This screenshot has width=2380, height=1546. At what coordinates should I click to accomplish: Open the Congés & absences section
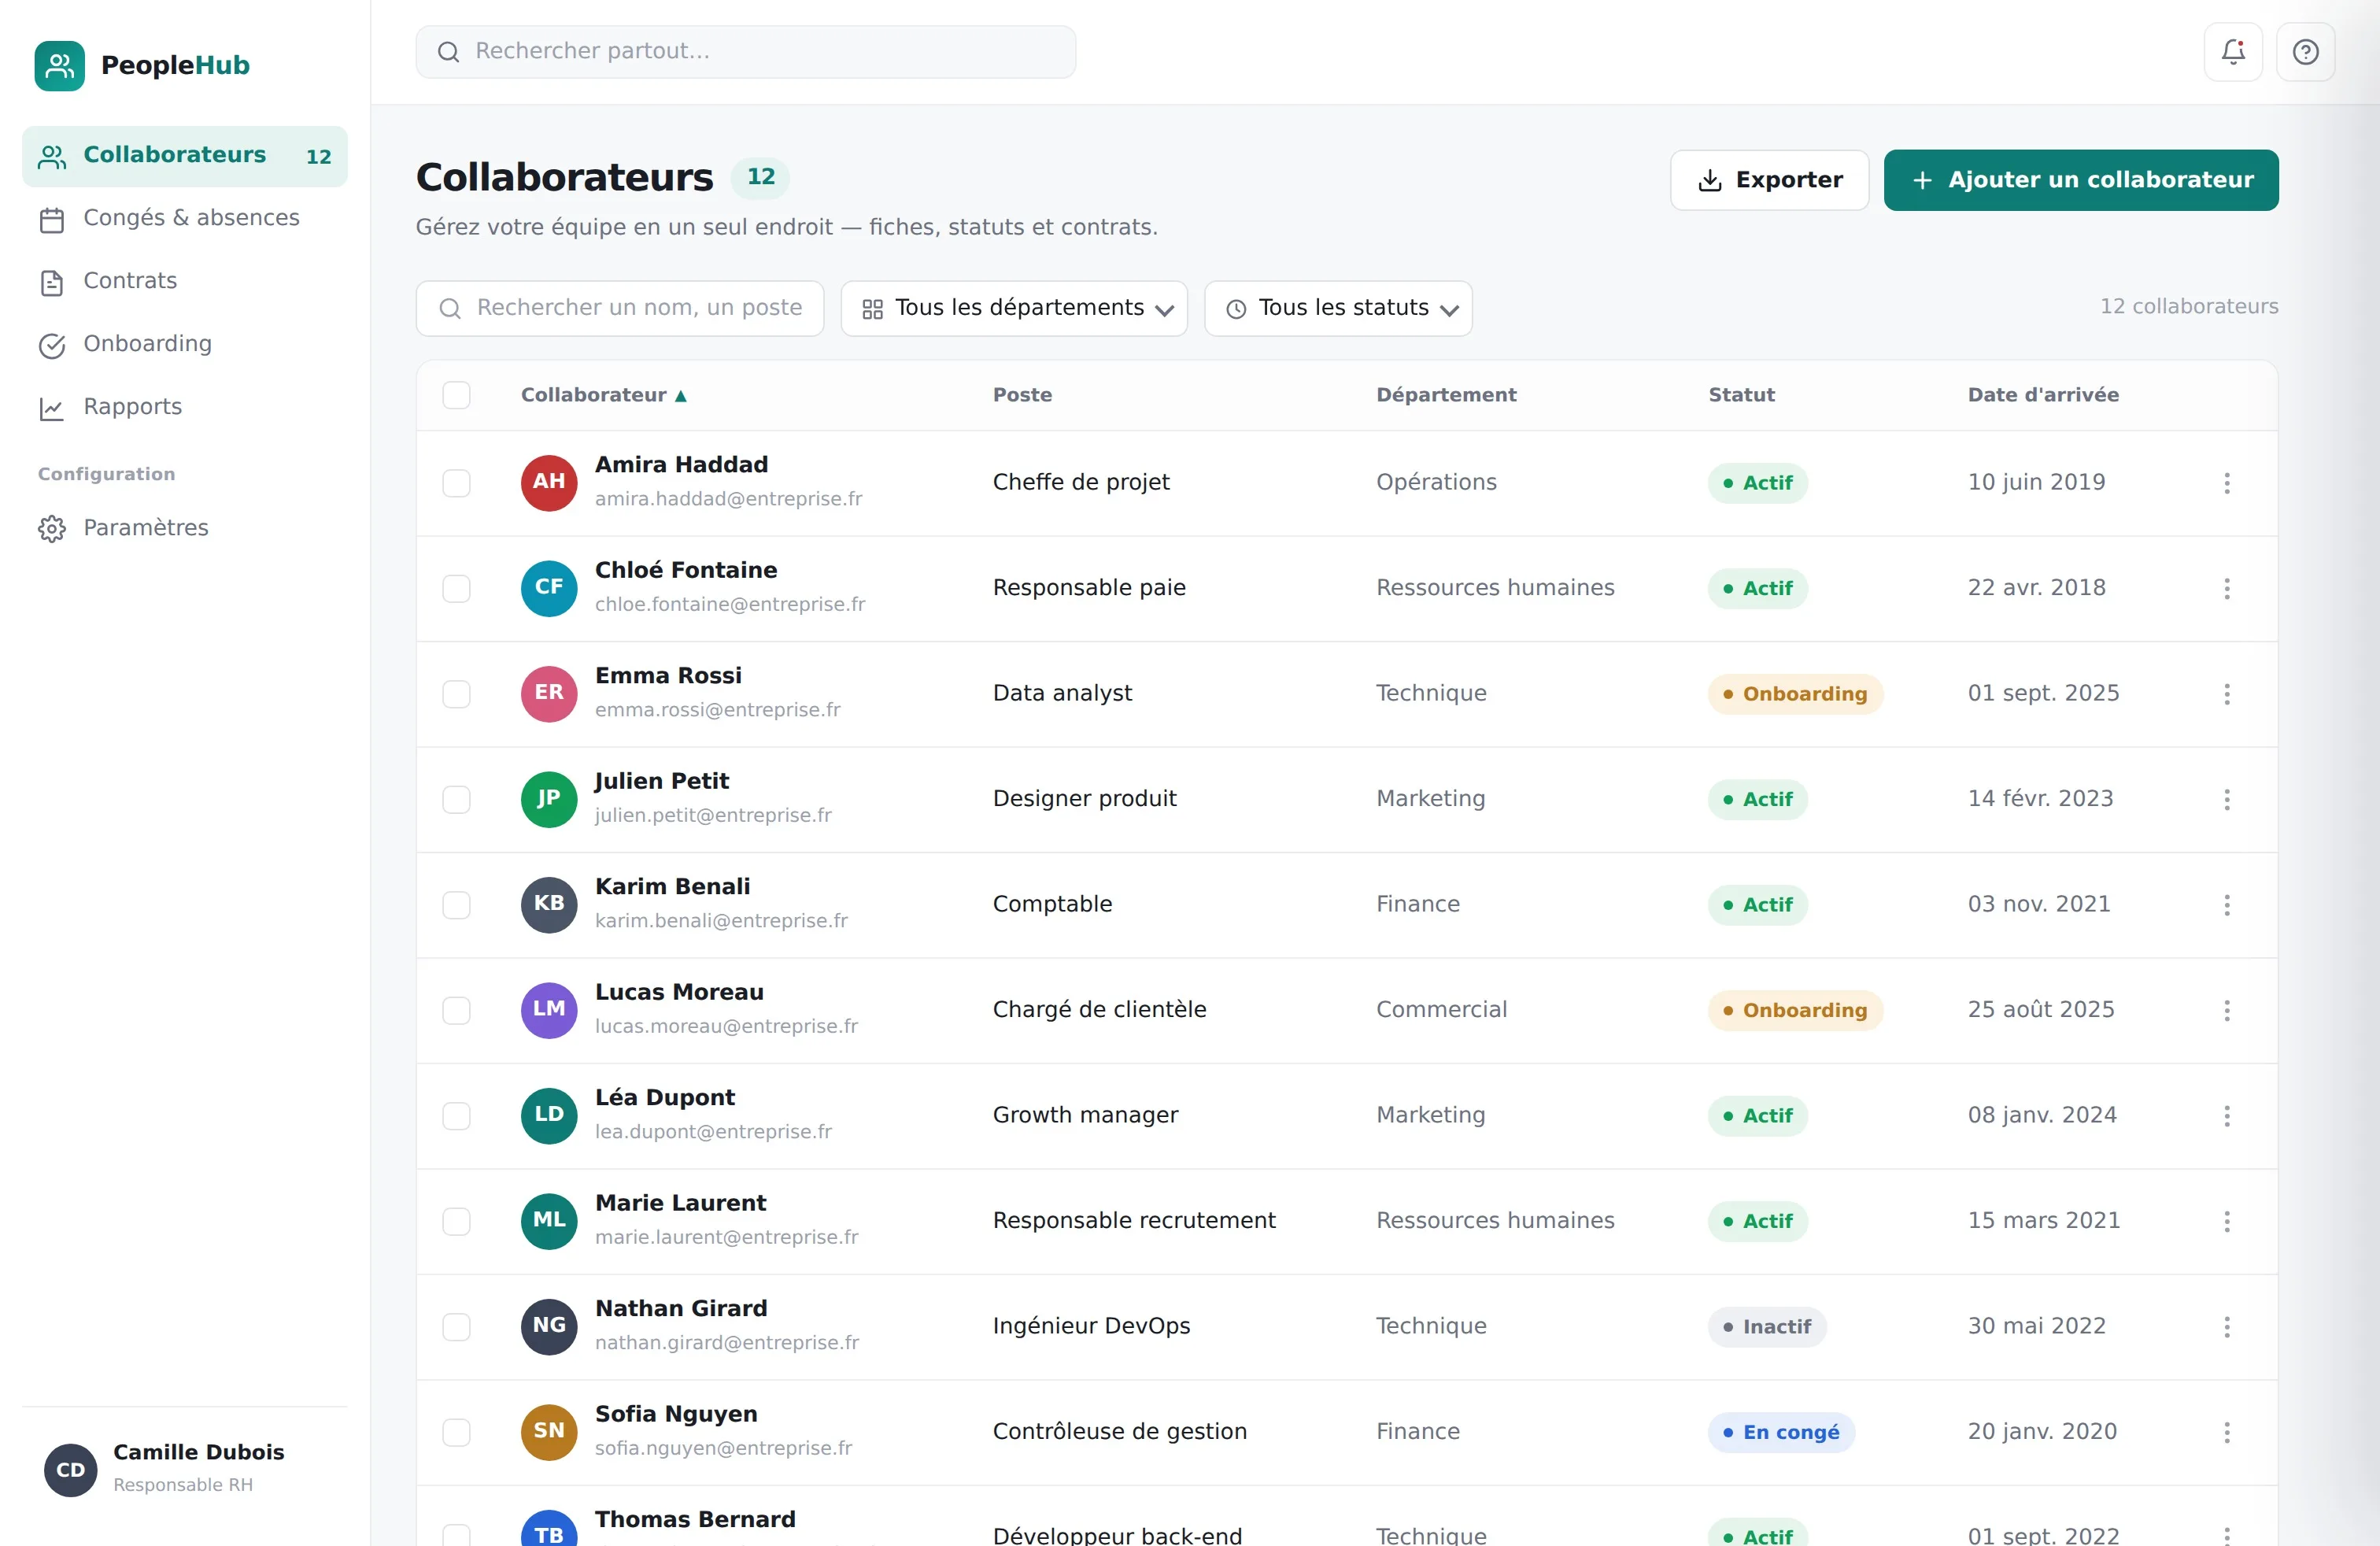(185, 218)
